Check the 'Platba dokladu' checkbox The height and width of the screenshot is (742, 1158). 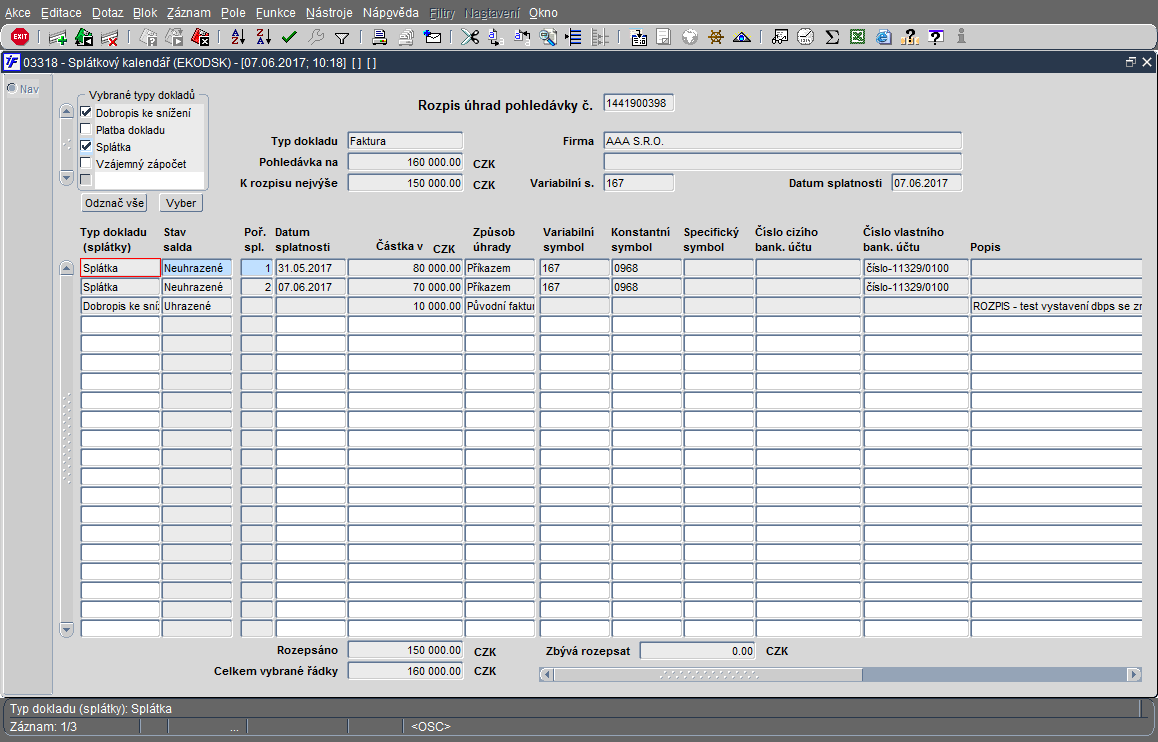point(86,129)
